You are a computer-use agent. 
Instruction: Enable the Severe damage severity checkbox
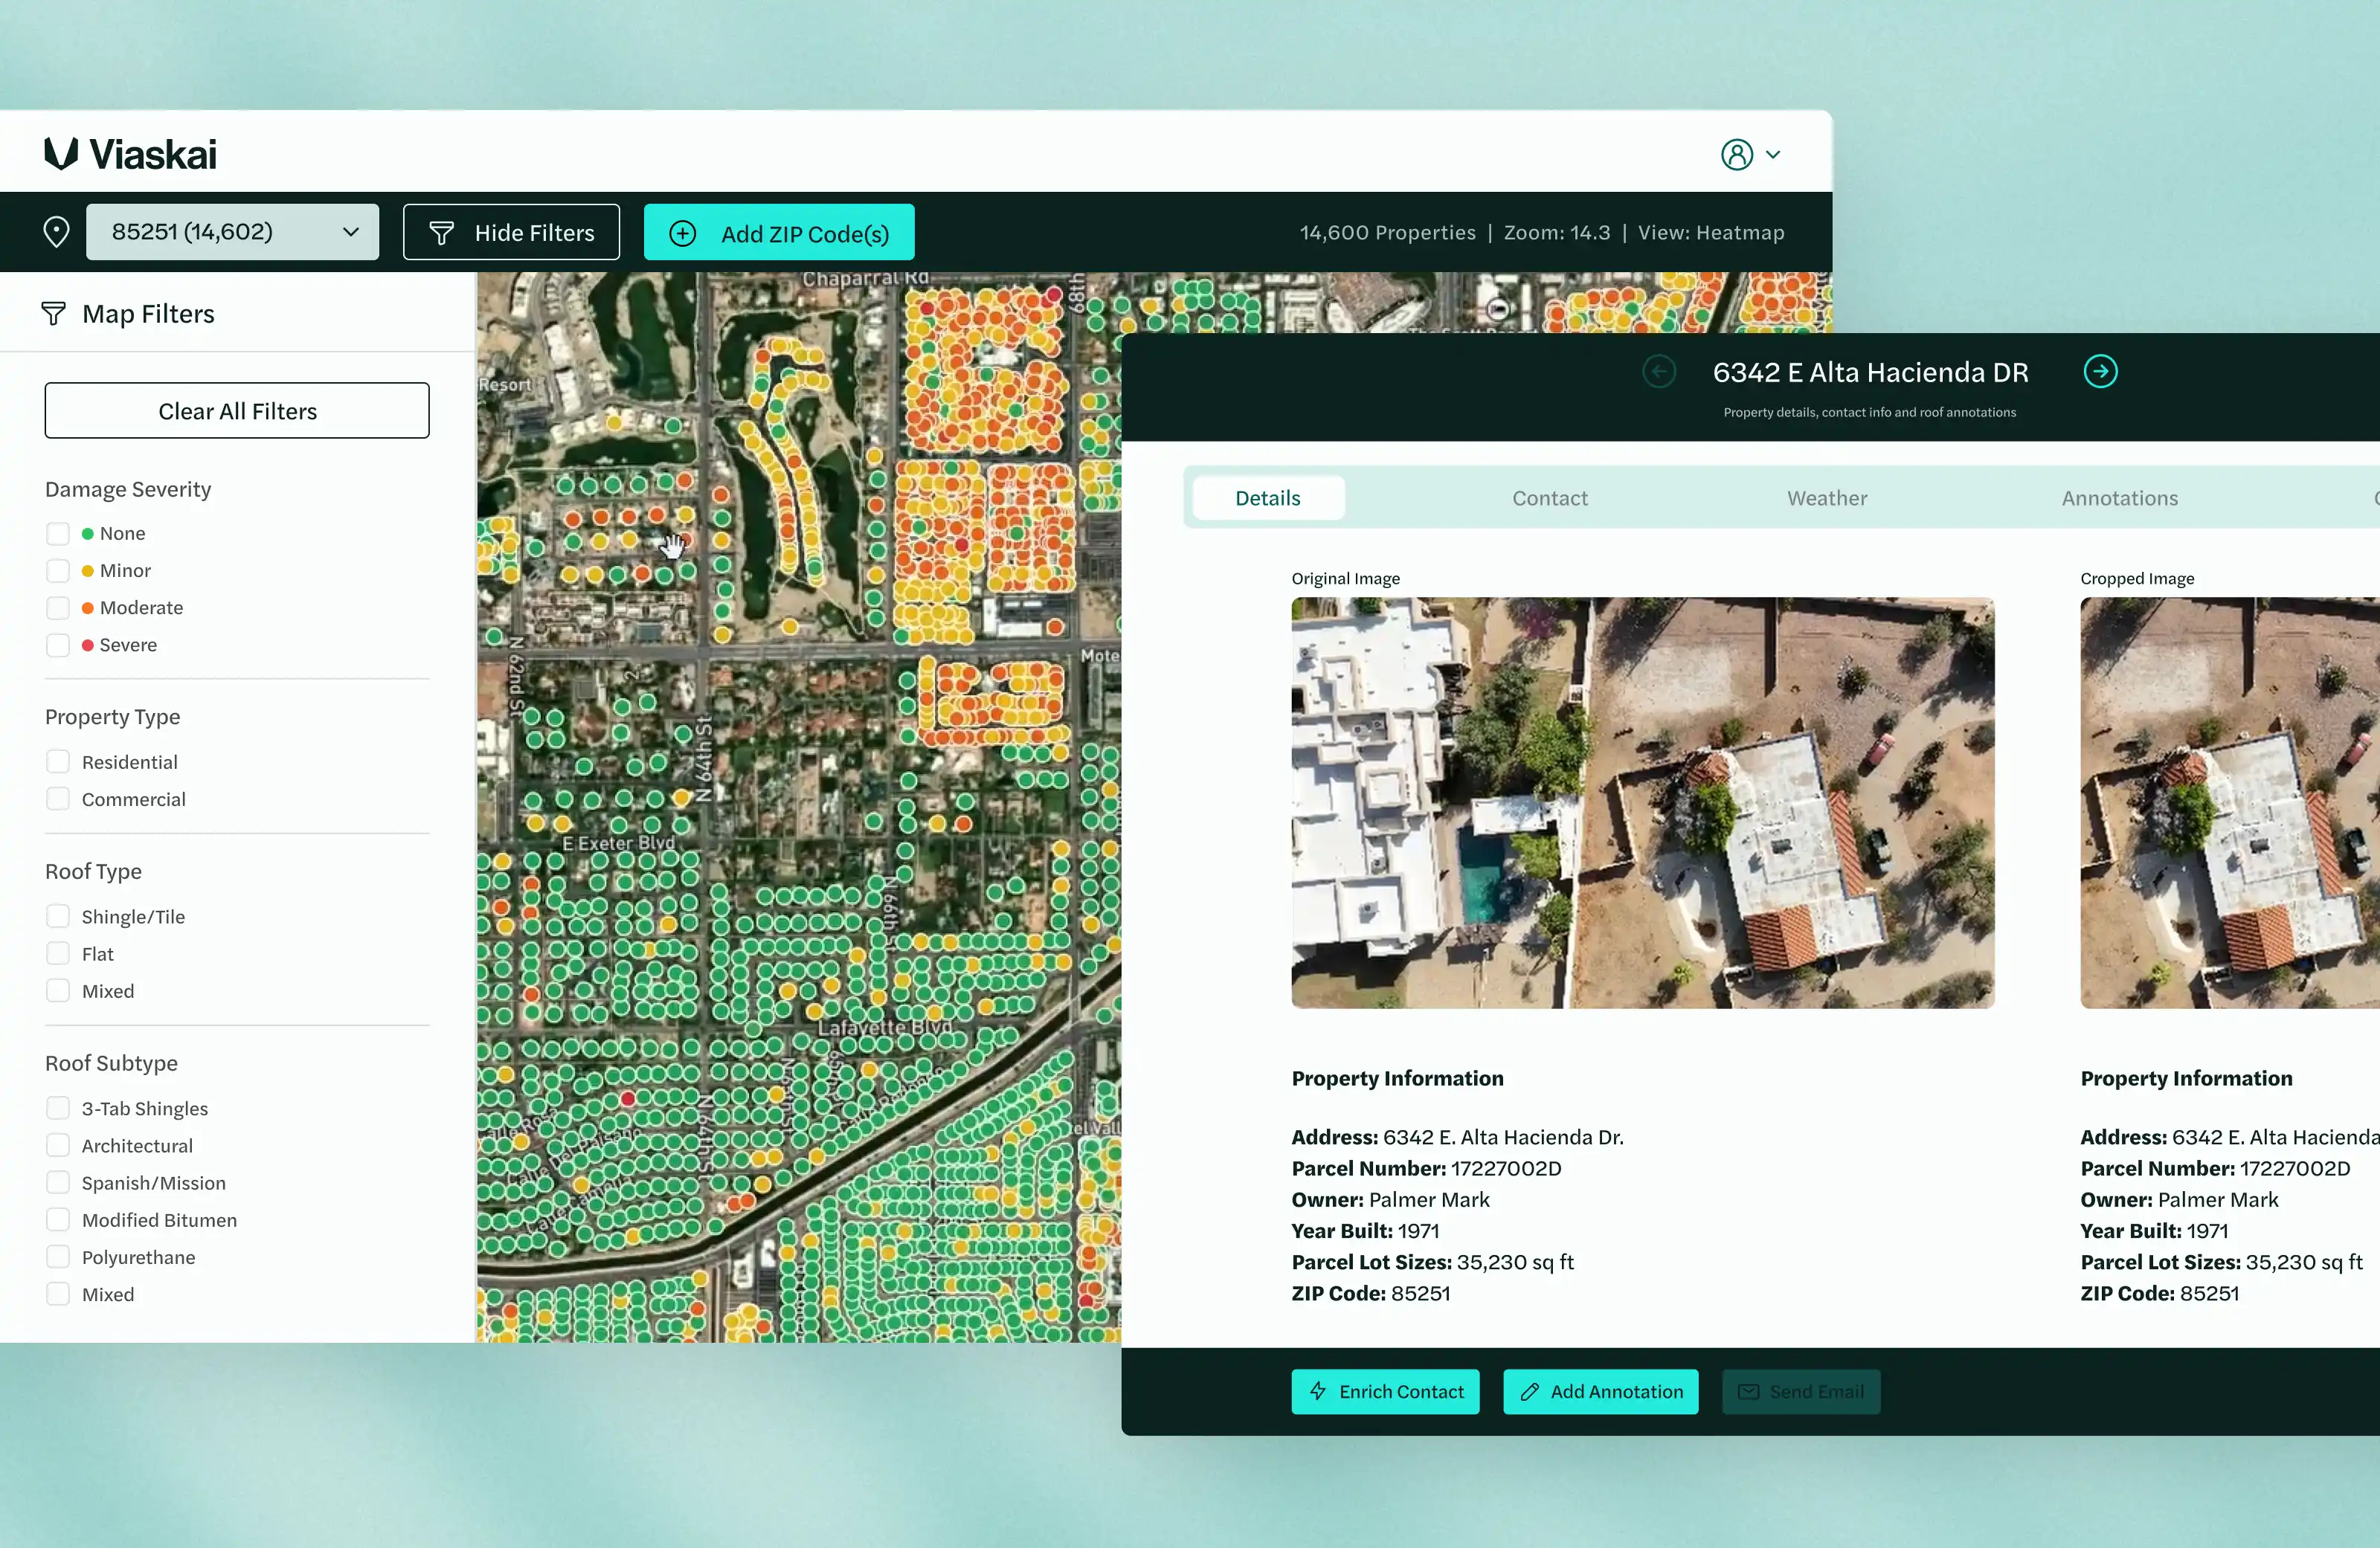58,645
